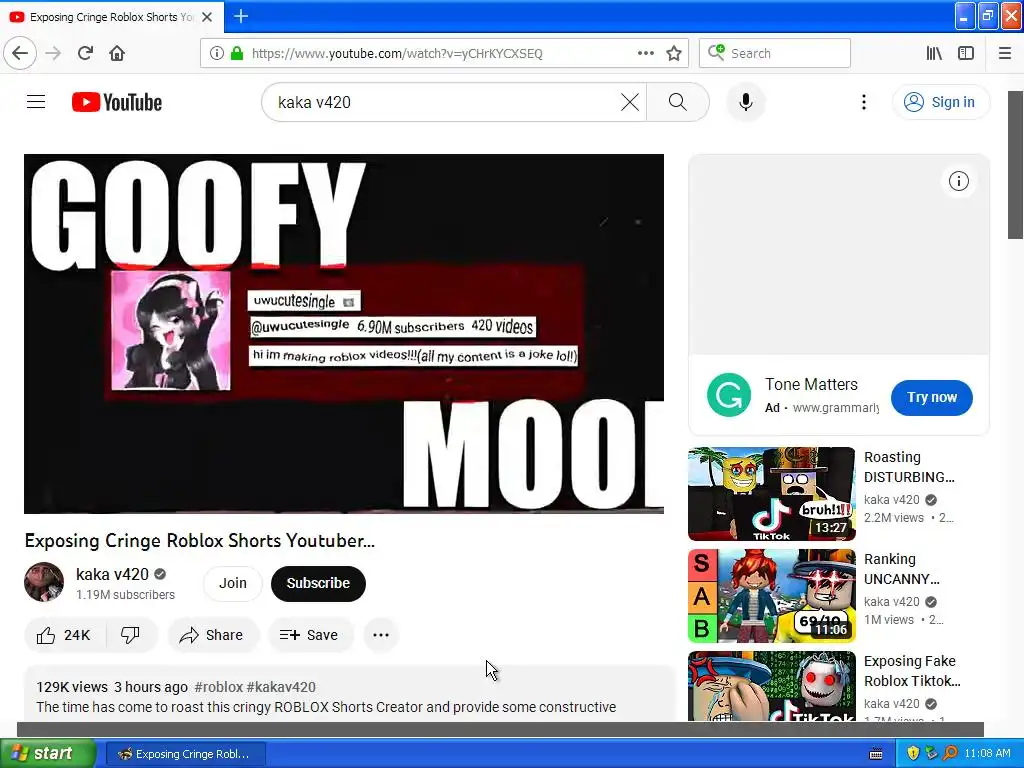View site information icon in address bar

click(216, 53)
